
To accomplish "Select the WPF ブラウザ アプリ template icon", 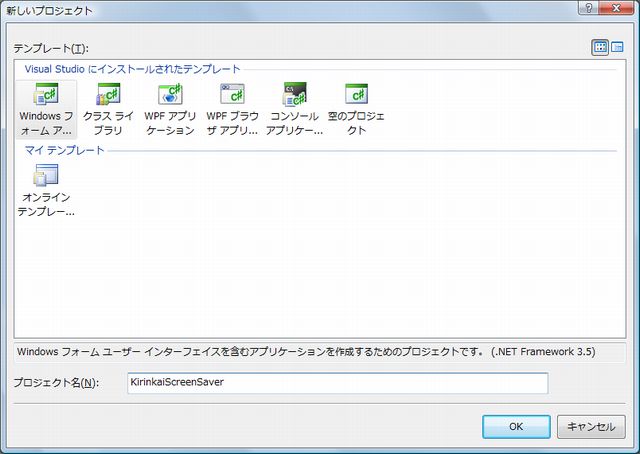I will pos(232,94).
